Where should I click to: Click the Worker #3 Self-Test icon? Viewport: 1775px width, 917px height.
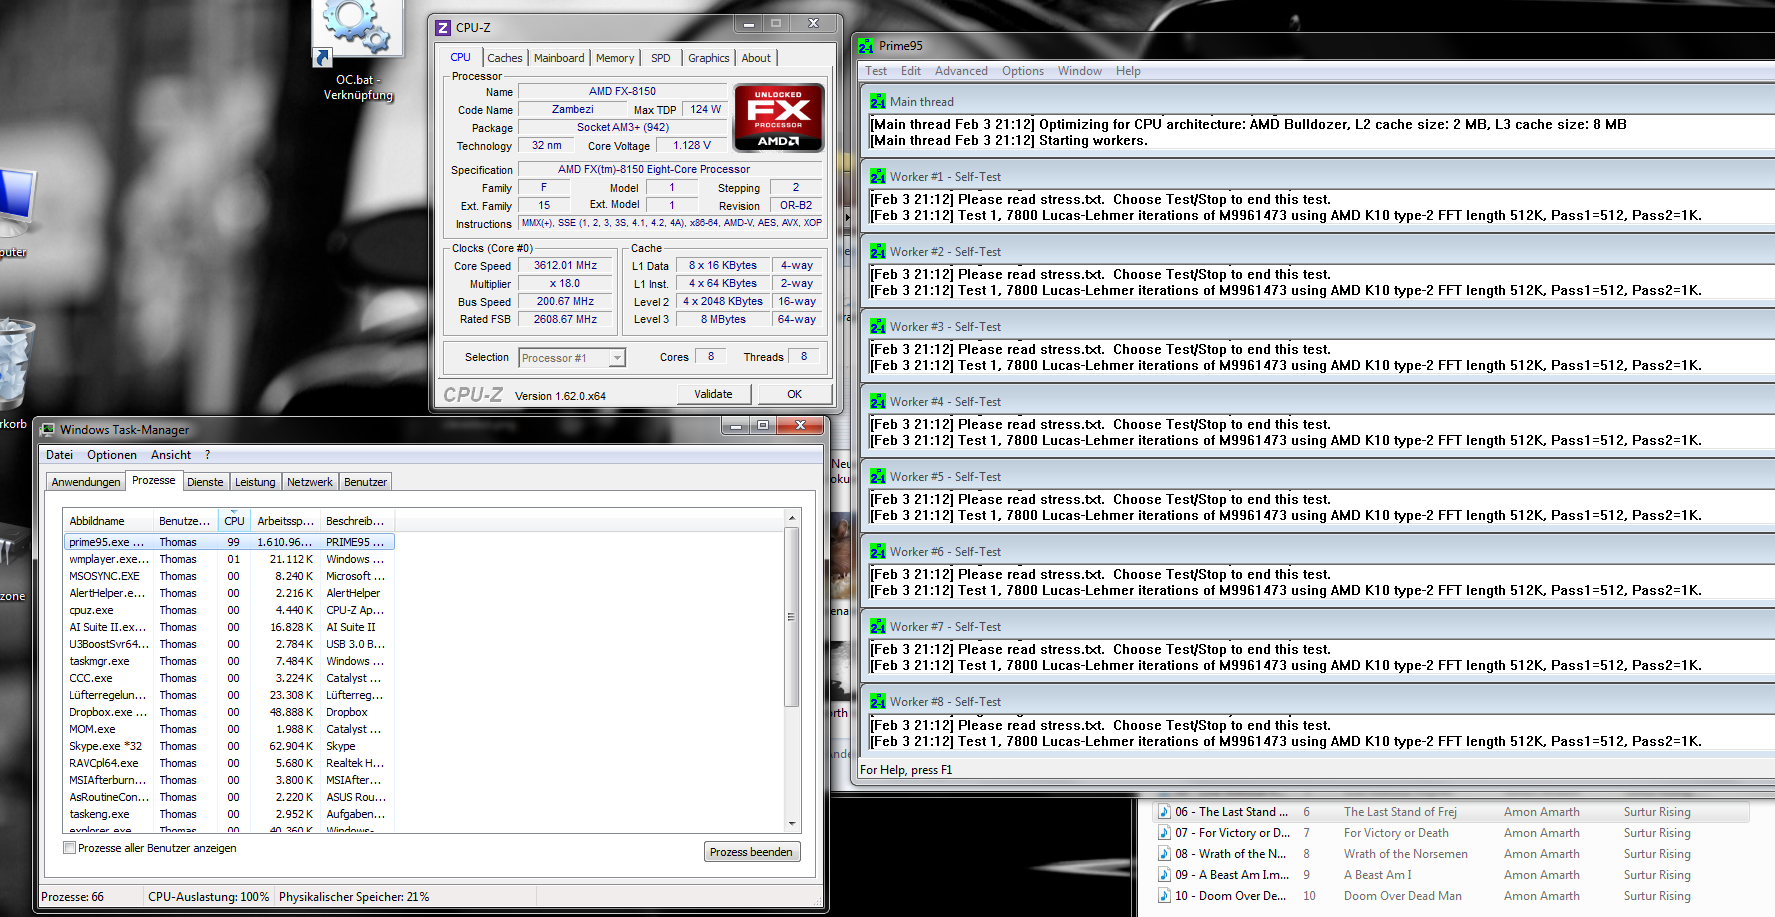(878, 327)
